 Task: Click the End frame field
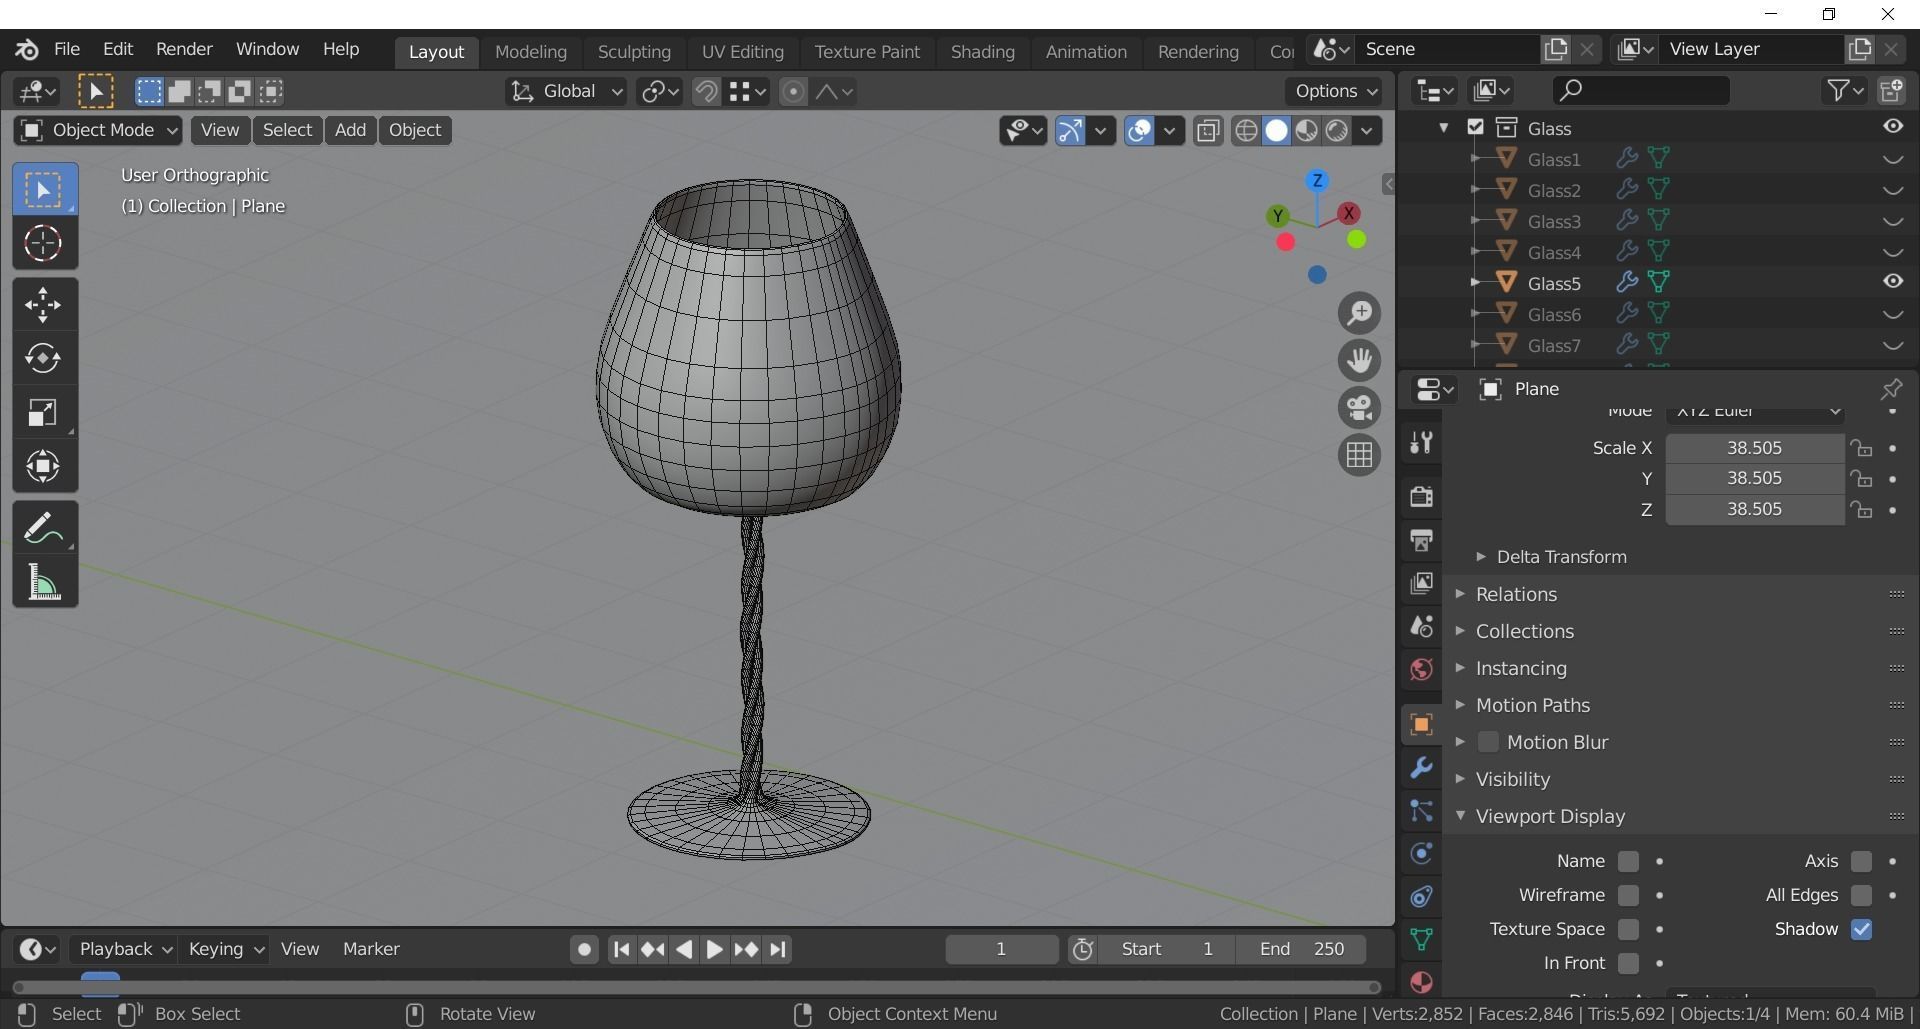[x=1301, y=949]
